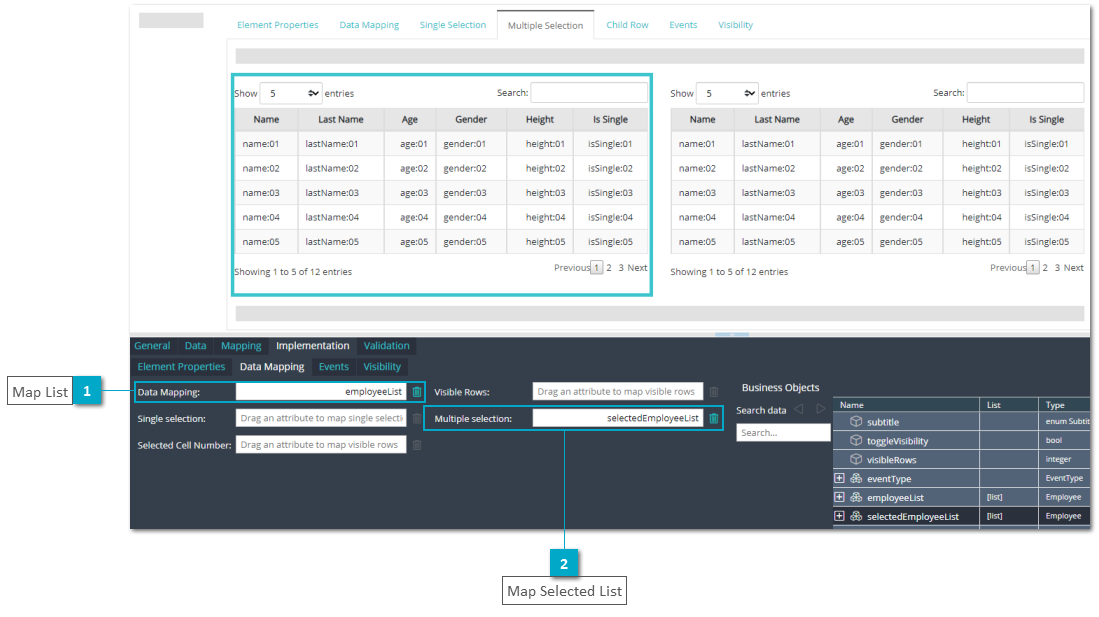The image size is (1099, 617).
Task: Click the Business Objects Search box
Action: click(784, 433)
